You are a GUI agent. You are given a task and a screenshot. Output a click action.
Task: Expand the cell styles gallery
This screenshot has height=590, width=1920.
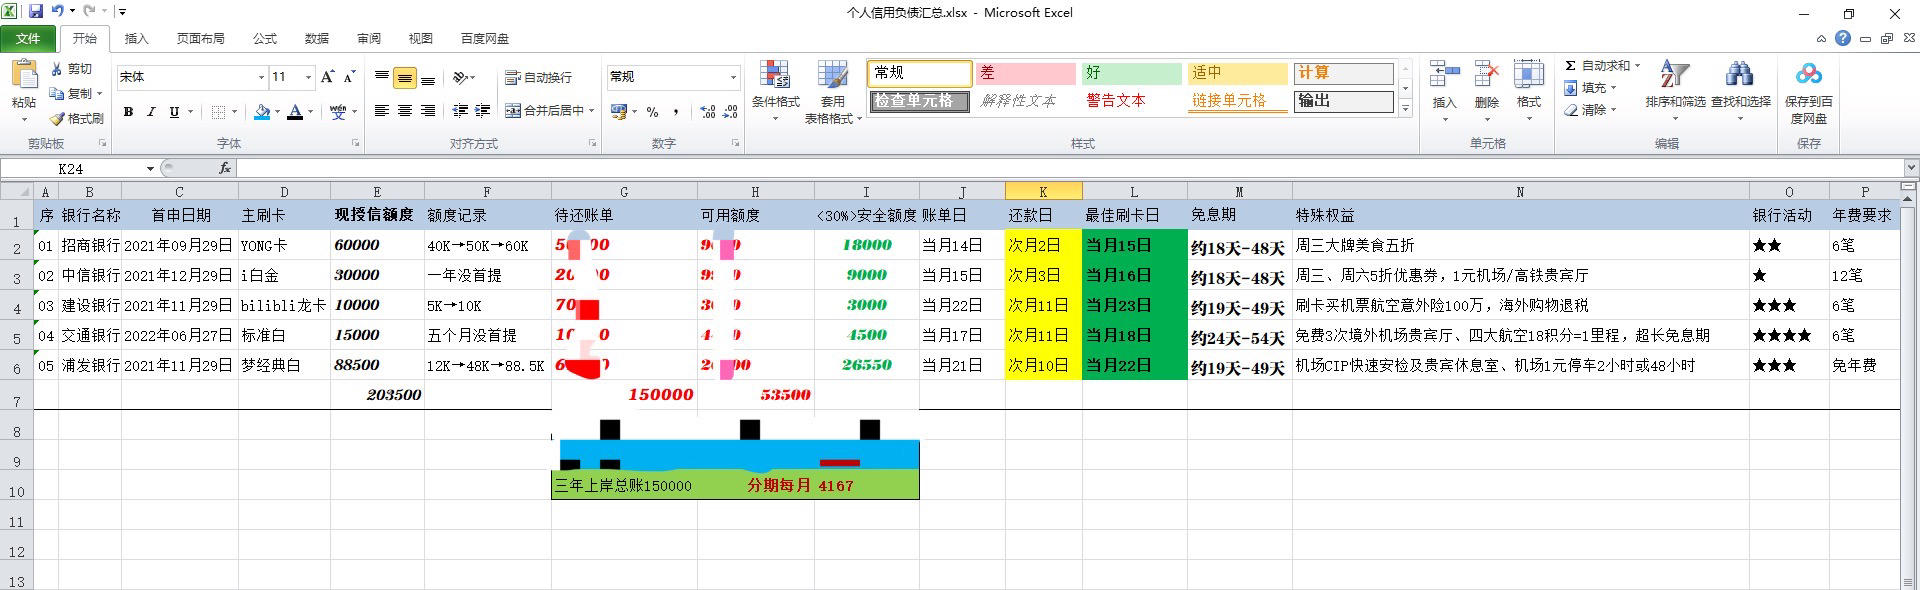click(1405, 109)
